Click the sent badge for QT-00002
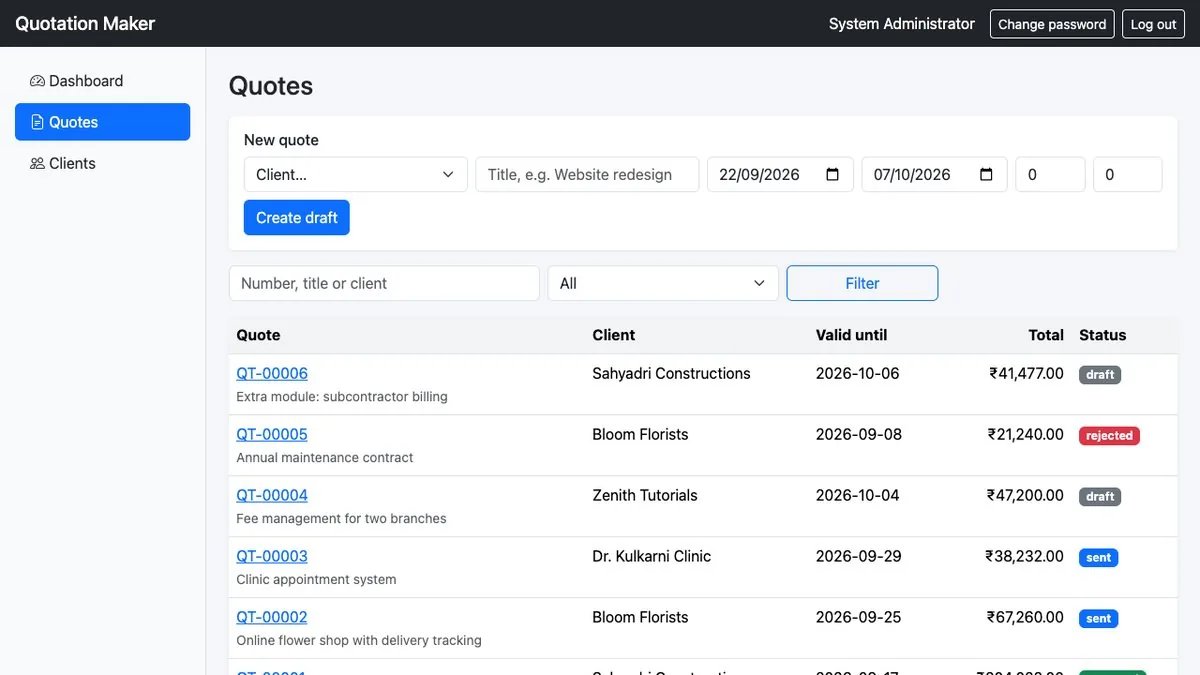The width and height of the screenshot is (1200, 675). (1098, 619)
